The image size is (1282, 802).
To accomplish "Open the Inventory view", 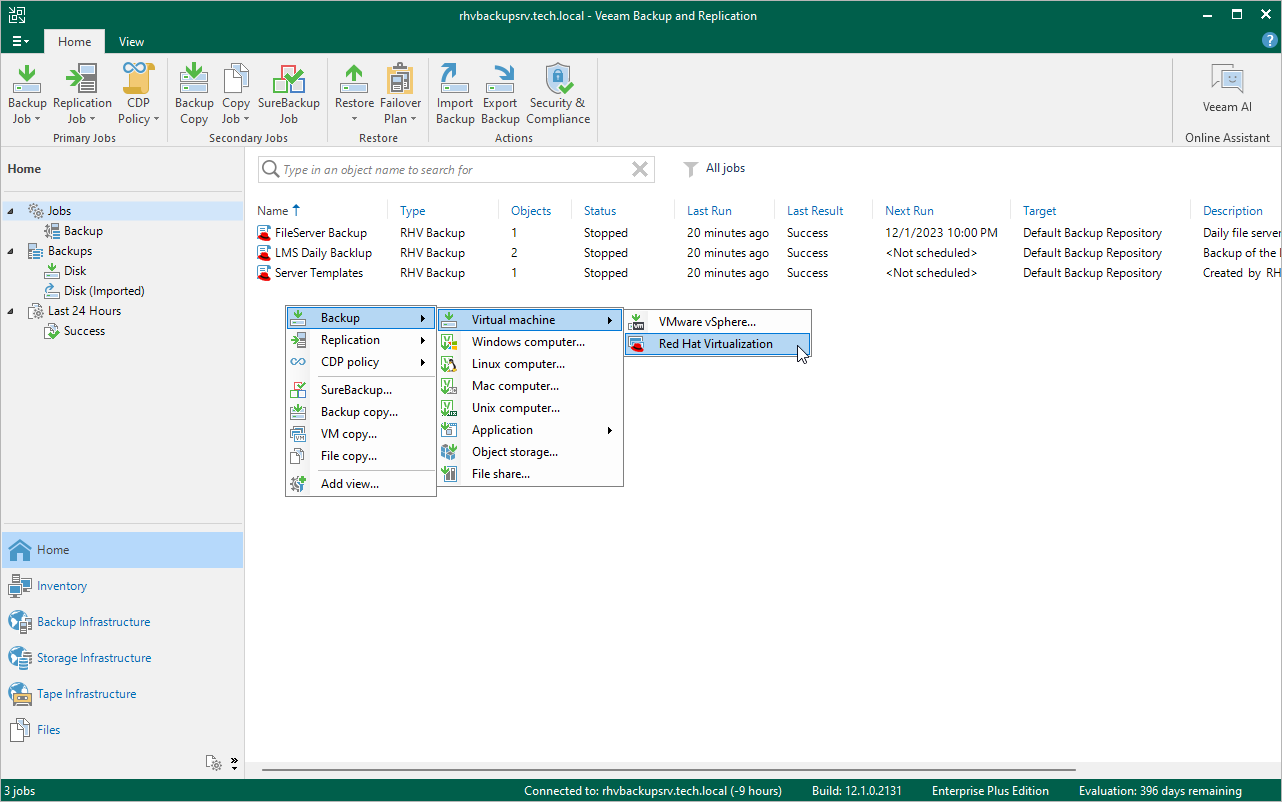I will [x=122, y=586].
